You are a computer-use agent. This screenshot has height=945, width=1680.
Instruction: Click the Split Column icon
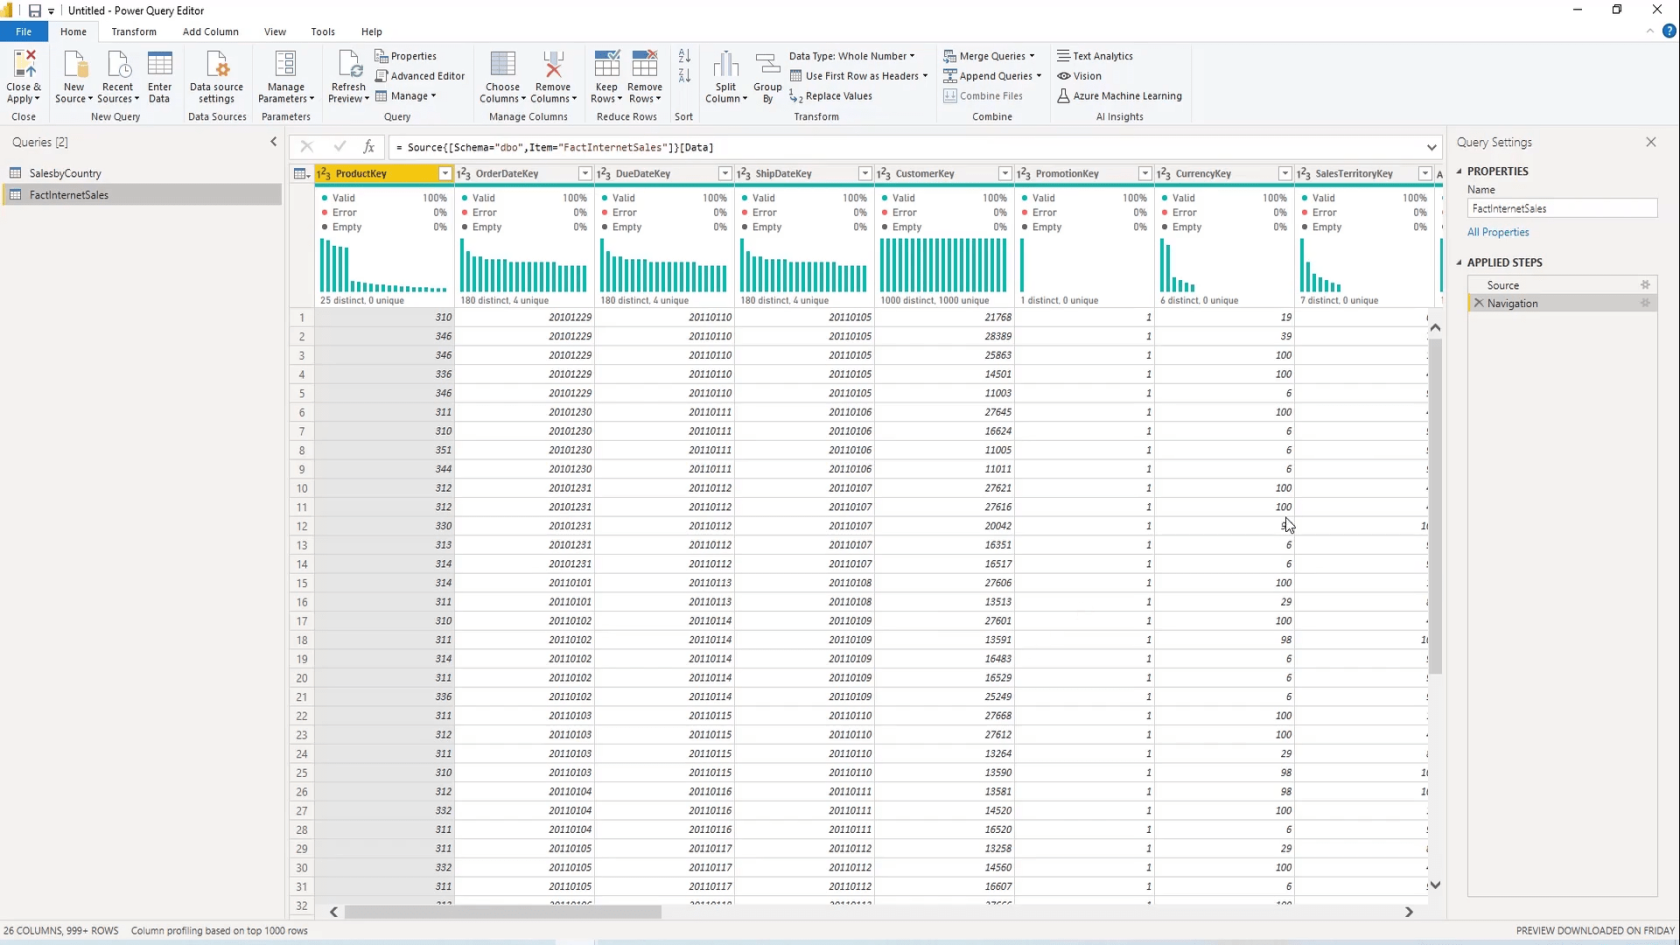pyautogui.click(x=726, y=64)
